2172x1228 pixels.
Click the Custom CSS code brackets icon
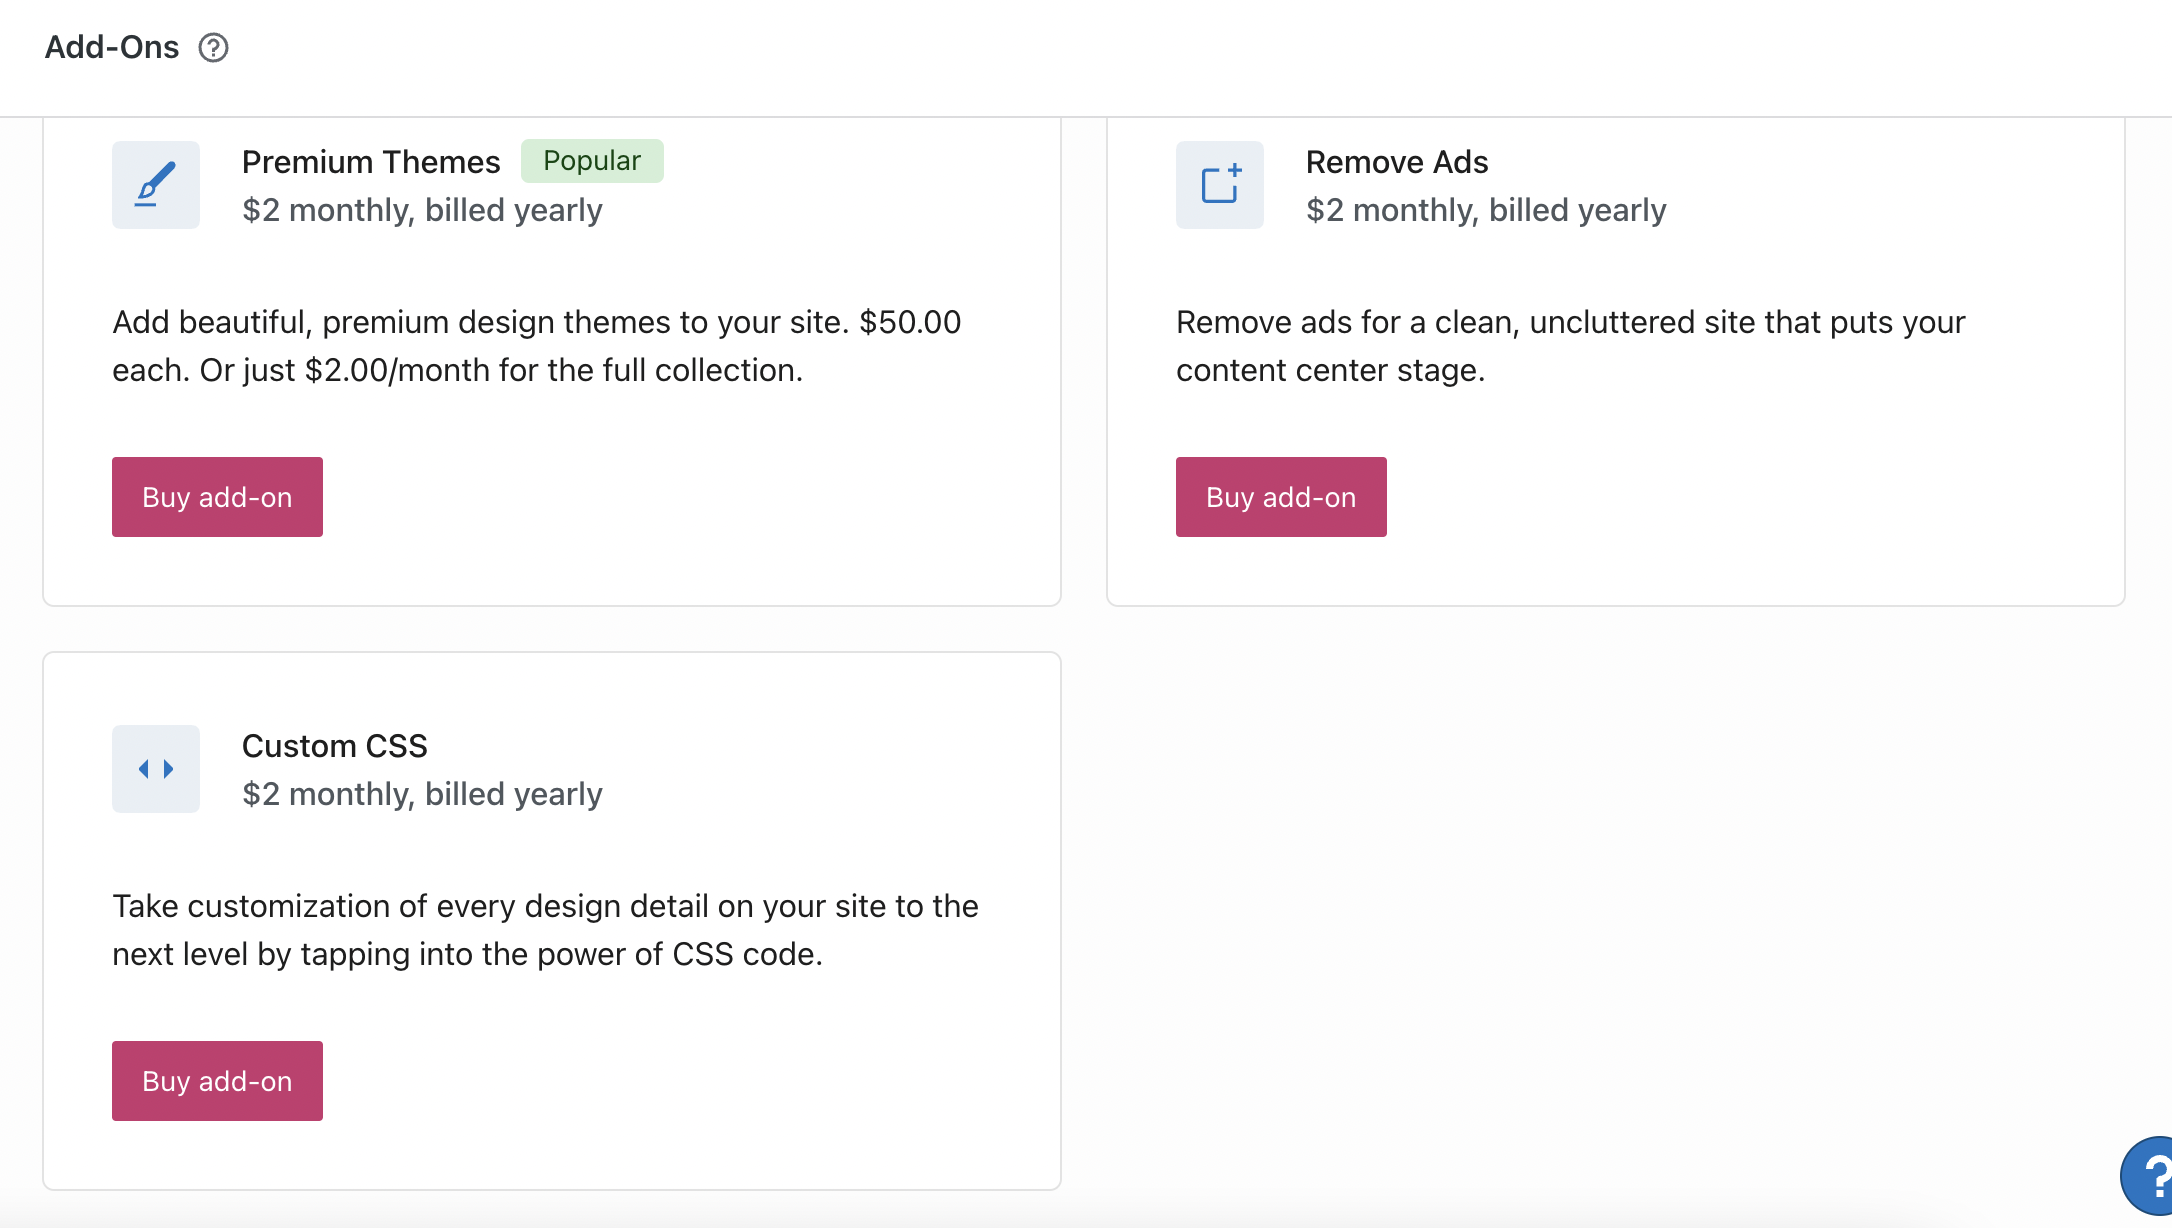coord(156,769)
